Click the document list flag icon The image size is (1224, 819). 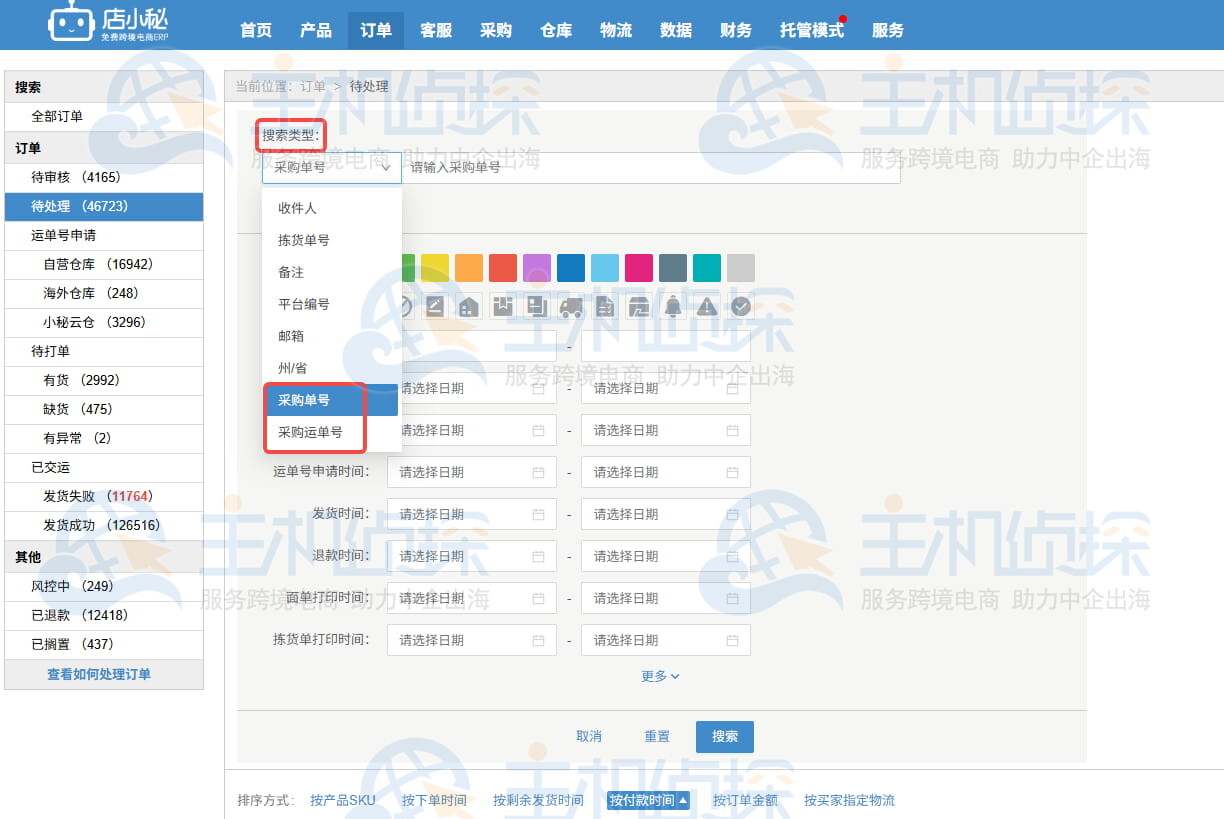[x=606, y=307]
